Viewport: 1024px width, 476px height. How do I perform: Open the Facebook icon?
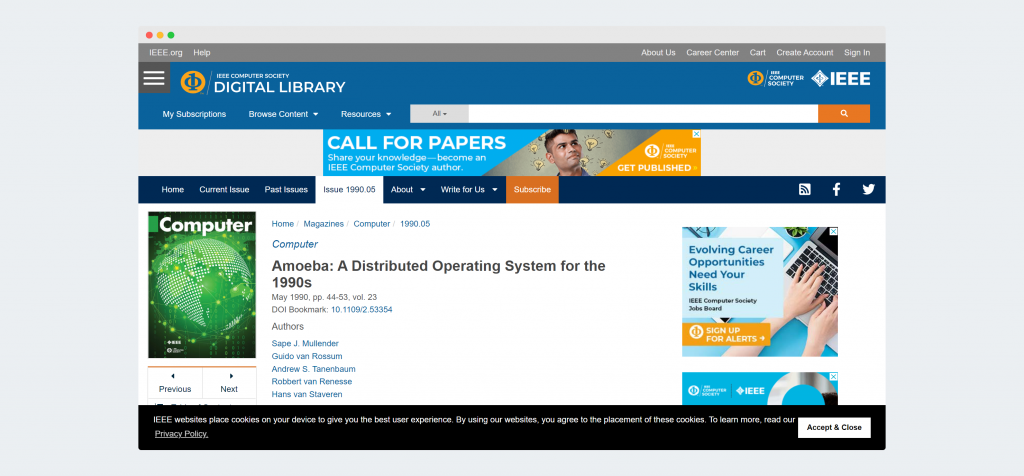(836, 189)
